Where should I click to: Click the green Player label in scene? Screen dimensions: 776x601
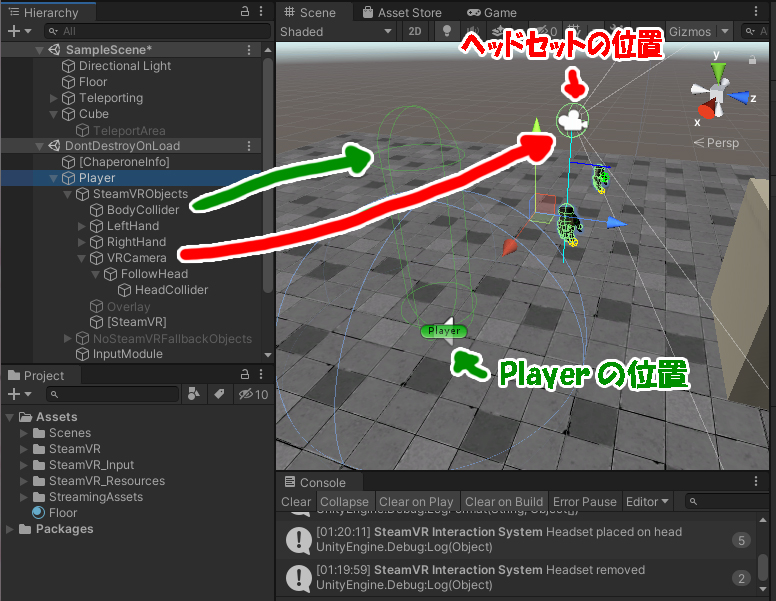click(x=444, y=331)
